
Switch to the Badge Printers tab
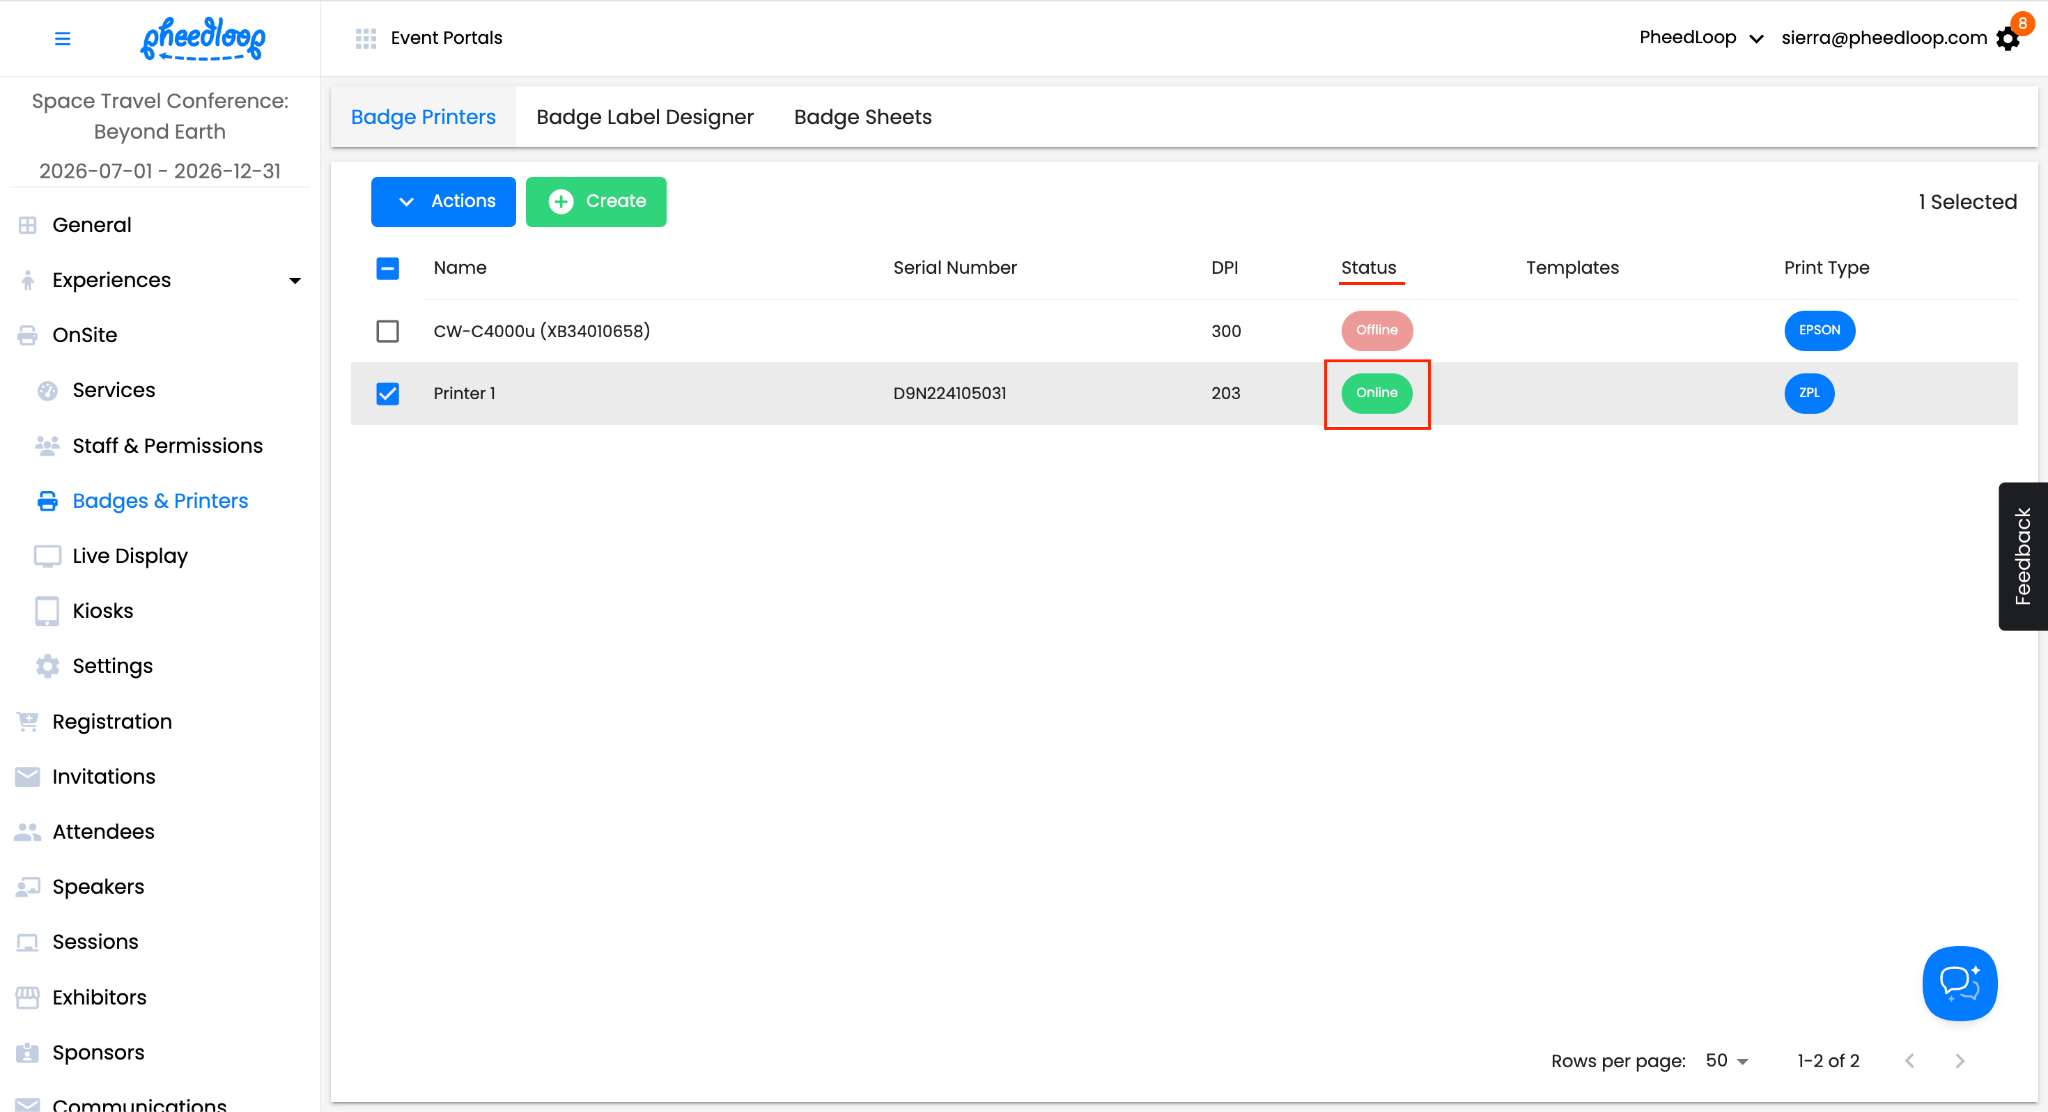click(423, 117)
